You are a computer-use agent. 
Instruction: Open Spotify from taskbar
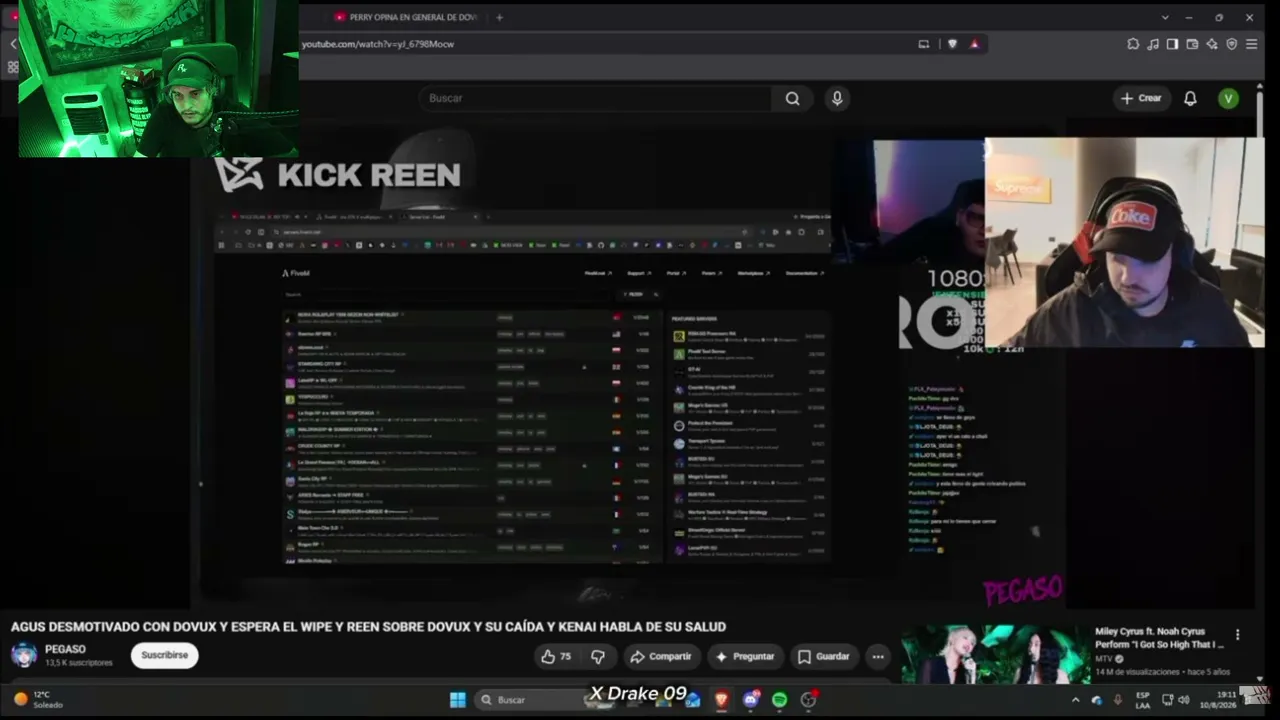pyautogui.click(x=780, y=699)
